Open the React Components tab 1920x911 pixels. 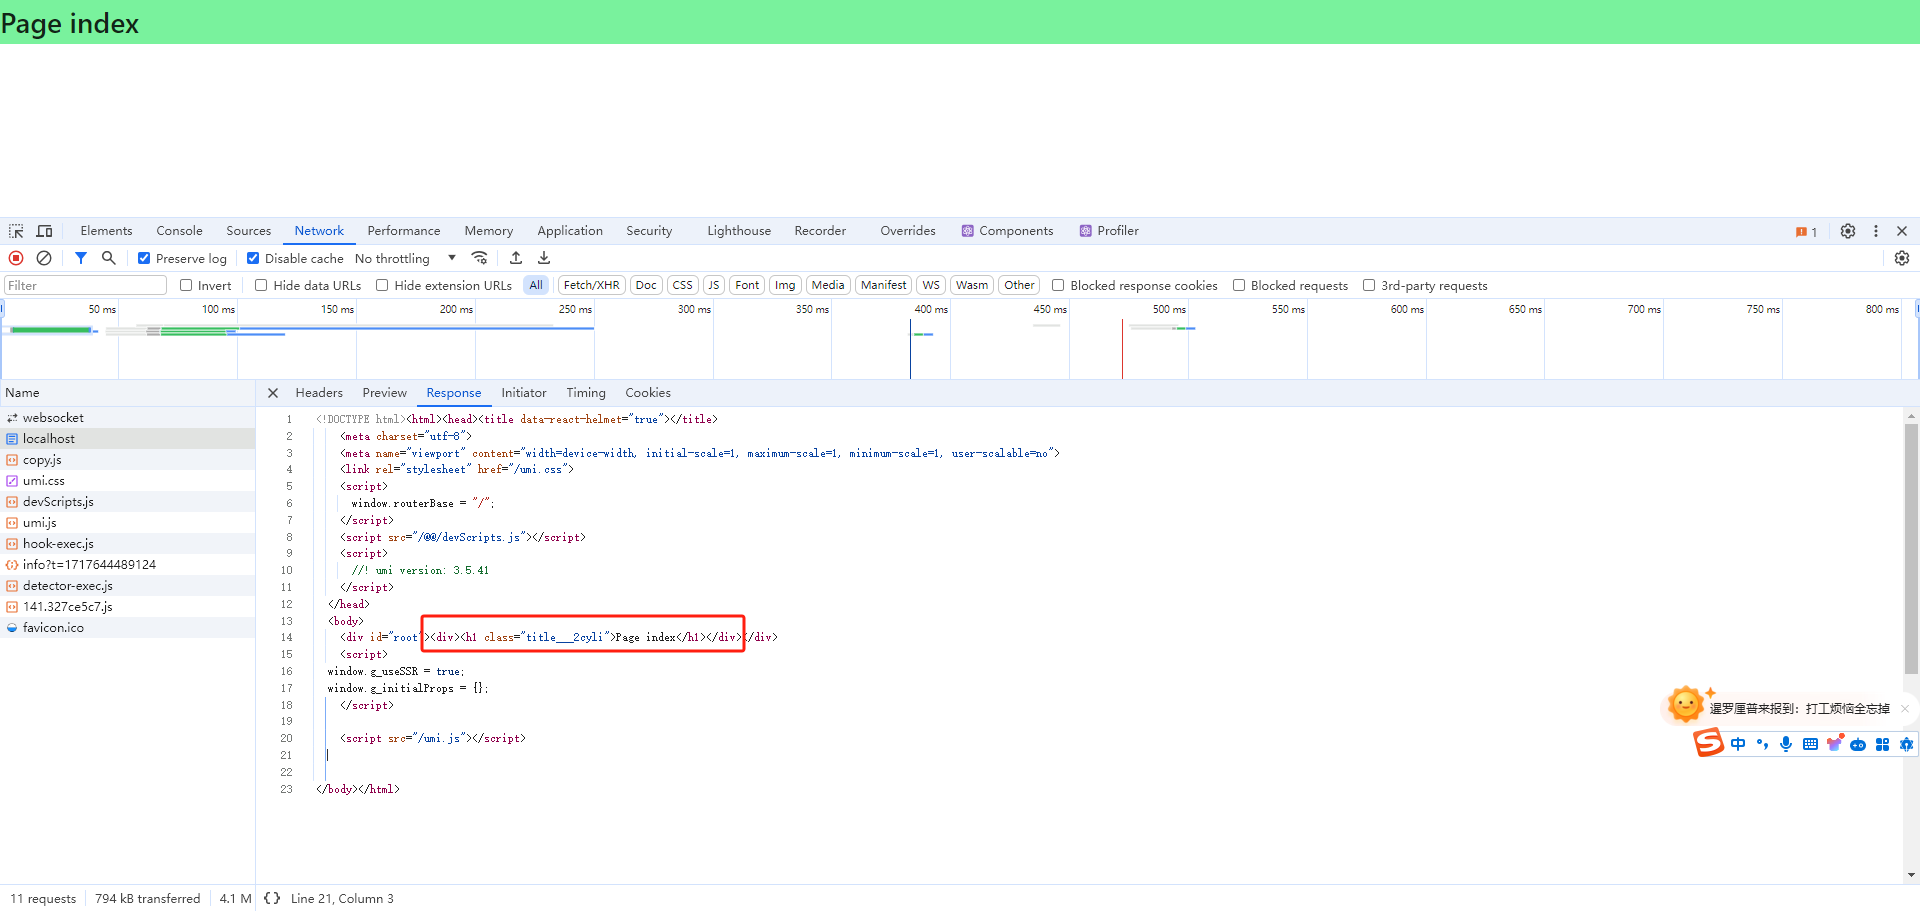coord(1008,231)
